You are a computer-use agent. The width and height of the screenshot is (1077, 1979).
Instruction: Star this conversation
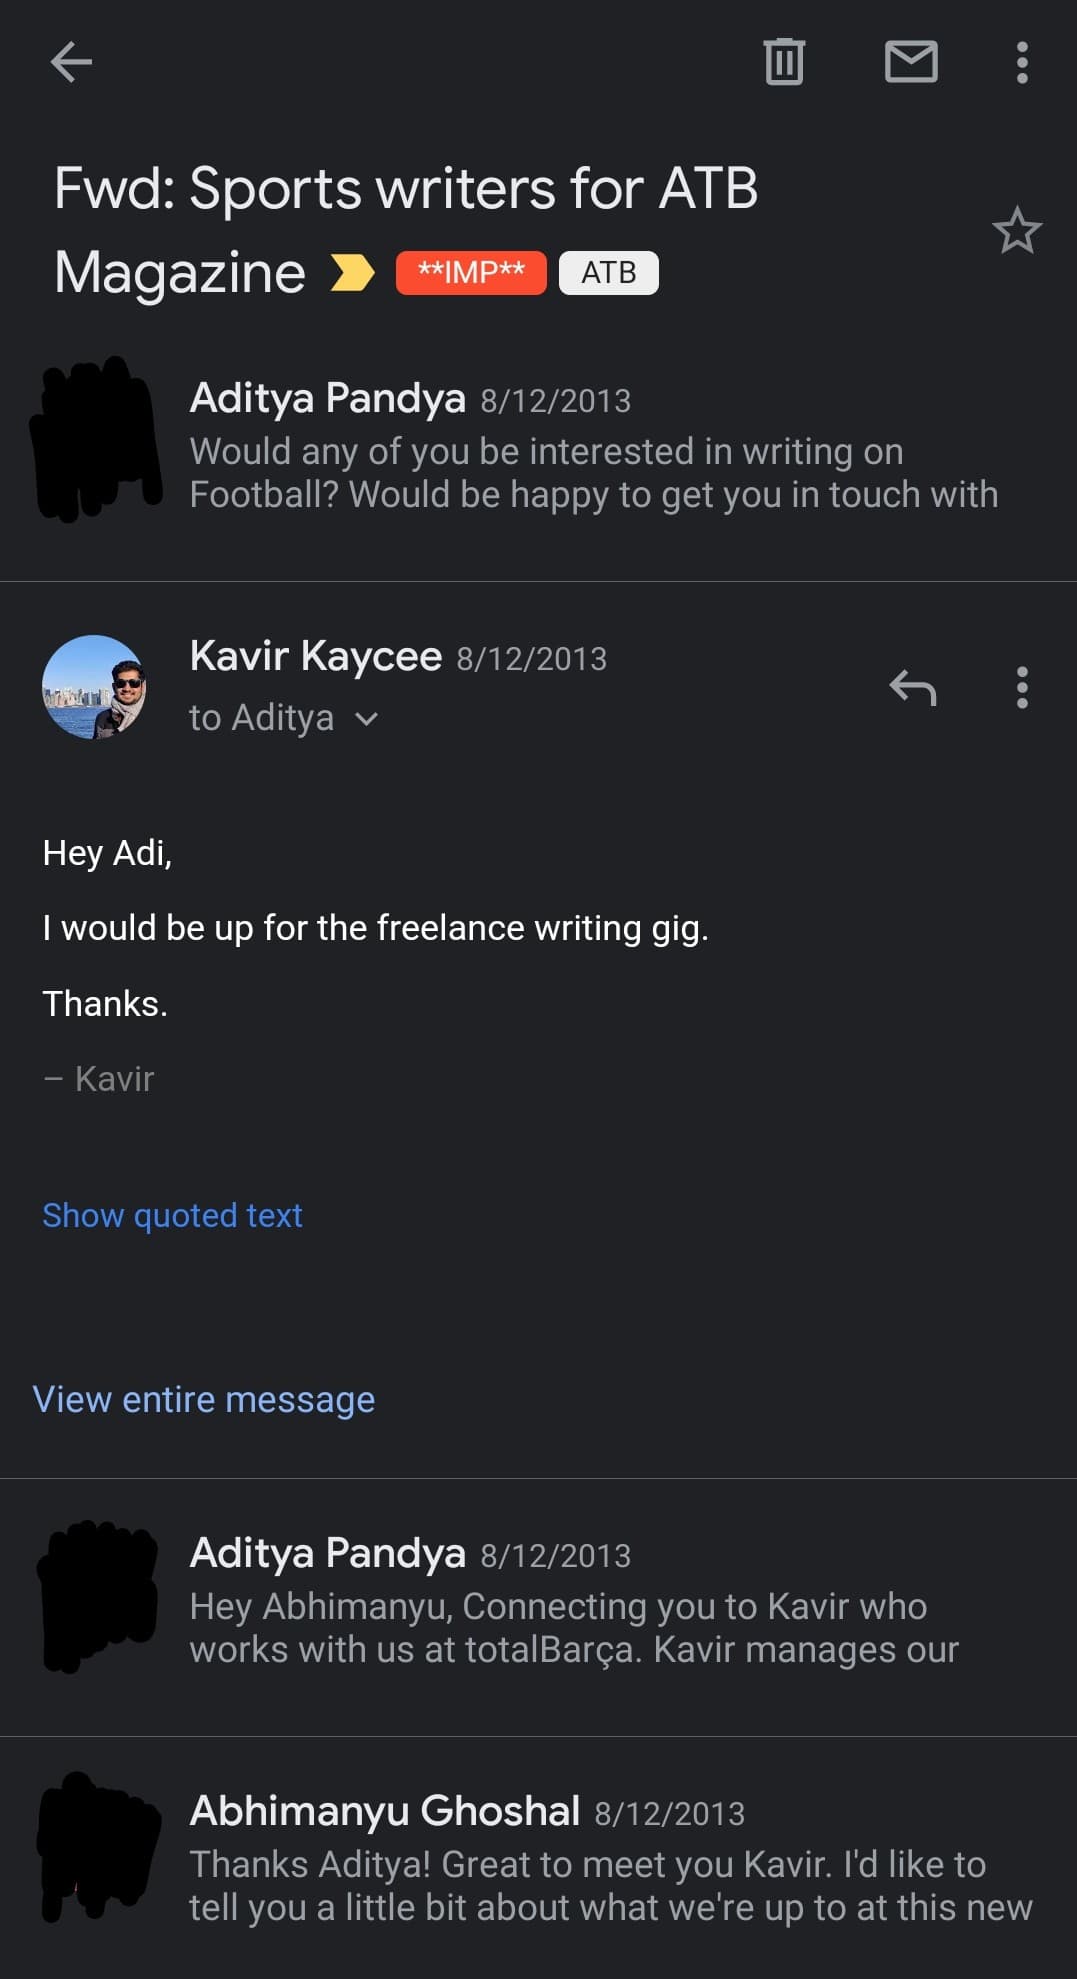tap(1016, 231)
